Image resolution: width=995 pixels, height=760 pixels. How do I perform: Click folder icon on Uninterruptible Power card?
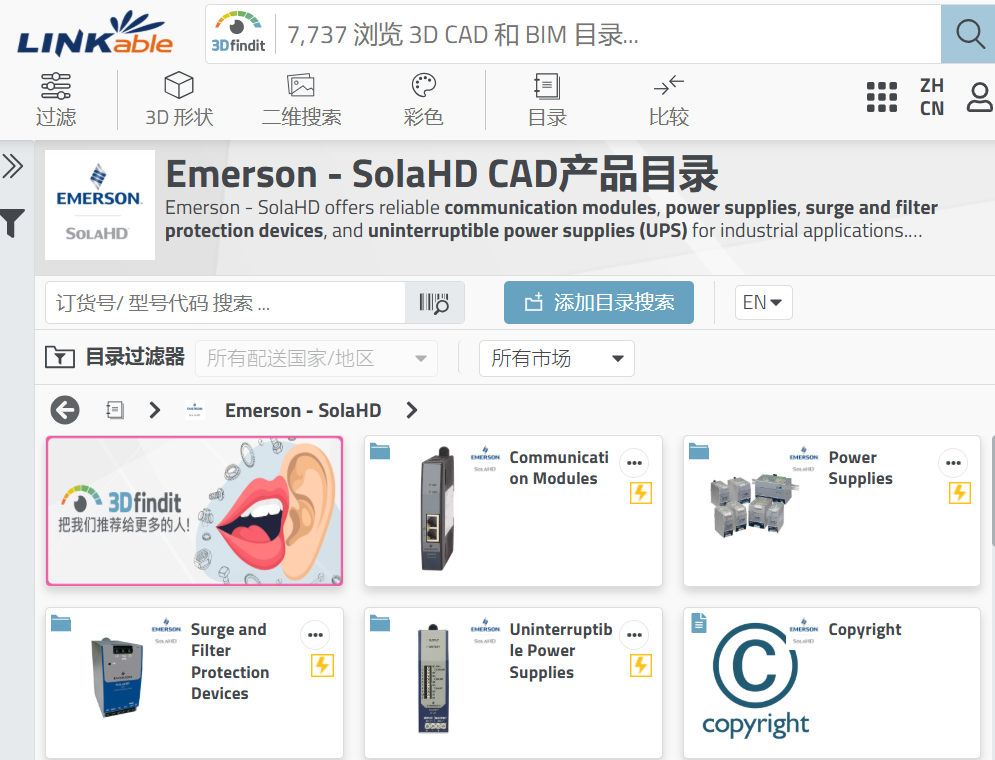379,623
